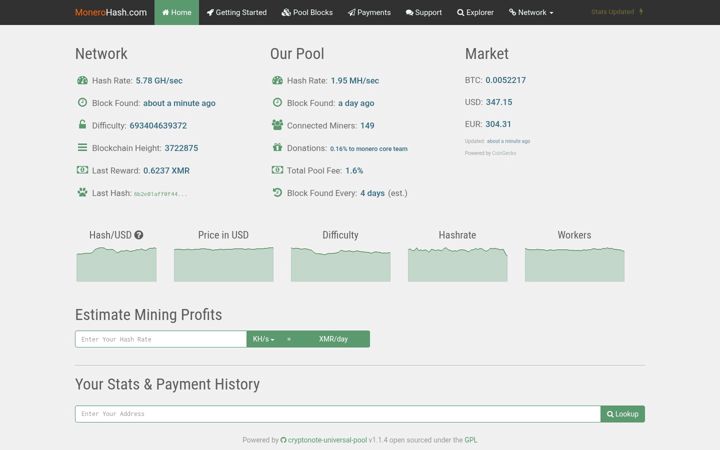Viewport: 720px width, 450px height.
Task: Click the pool Block Found clock icon
Action: click(x=277, y=102)
